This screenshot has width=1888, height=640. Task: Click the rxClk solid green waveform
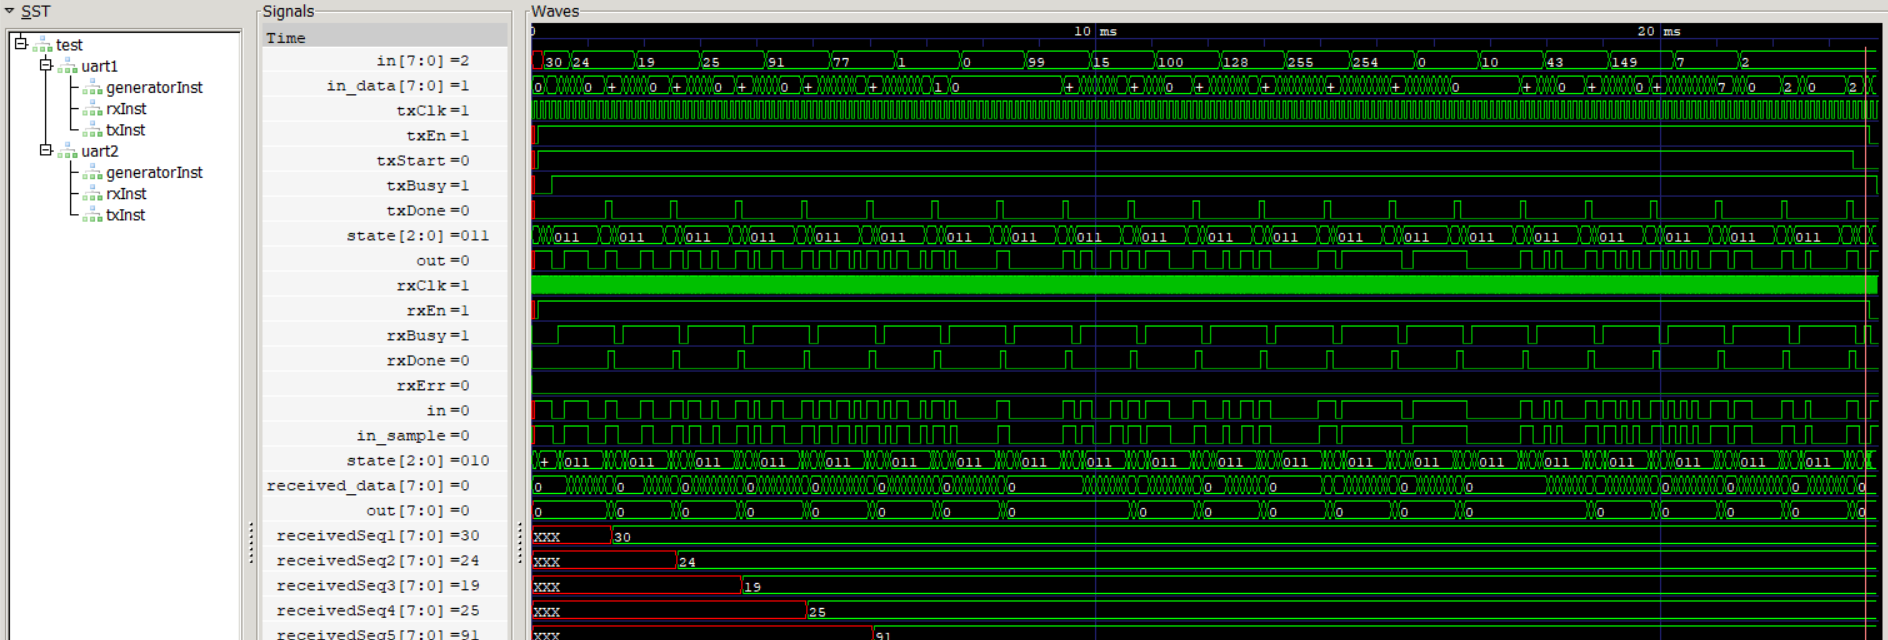[1204, 286]
